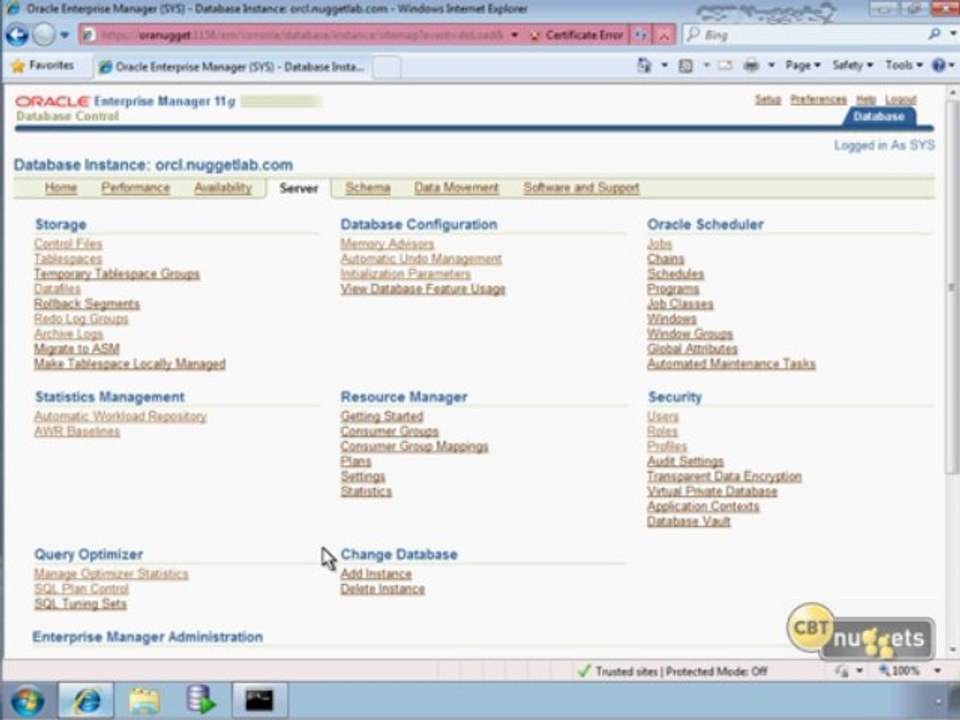Open the Initialization Parameters link
The width and height of the screenshot is (960, 720).
point(405,274)
